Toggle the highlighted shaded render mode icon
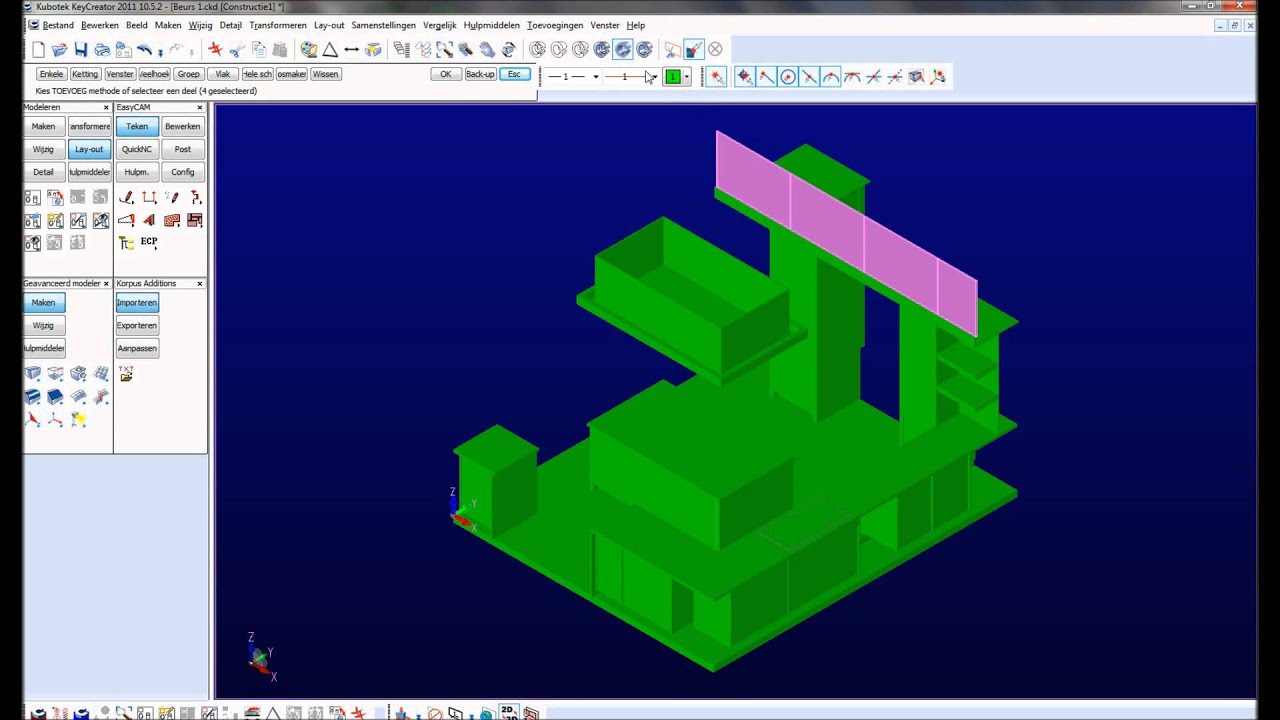Viewport: 1280px width, 720px height. 623,50
